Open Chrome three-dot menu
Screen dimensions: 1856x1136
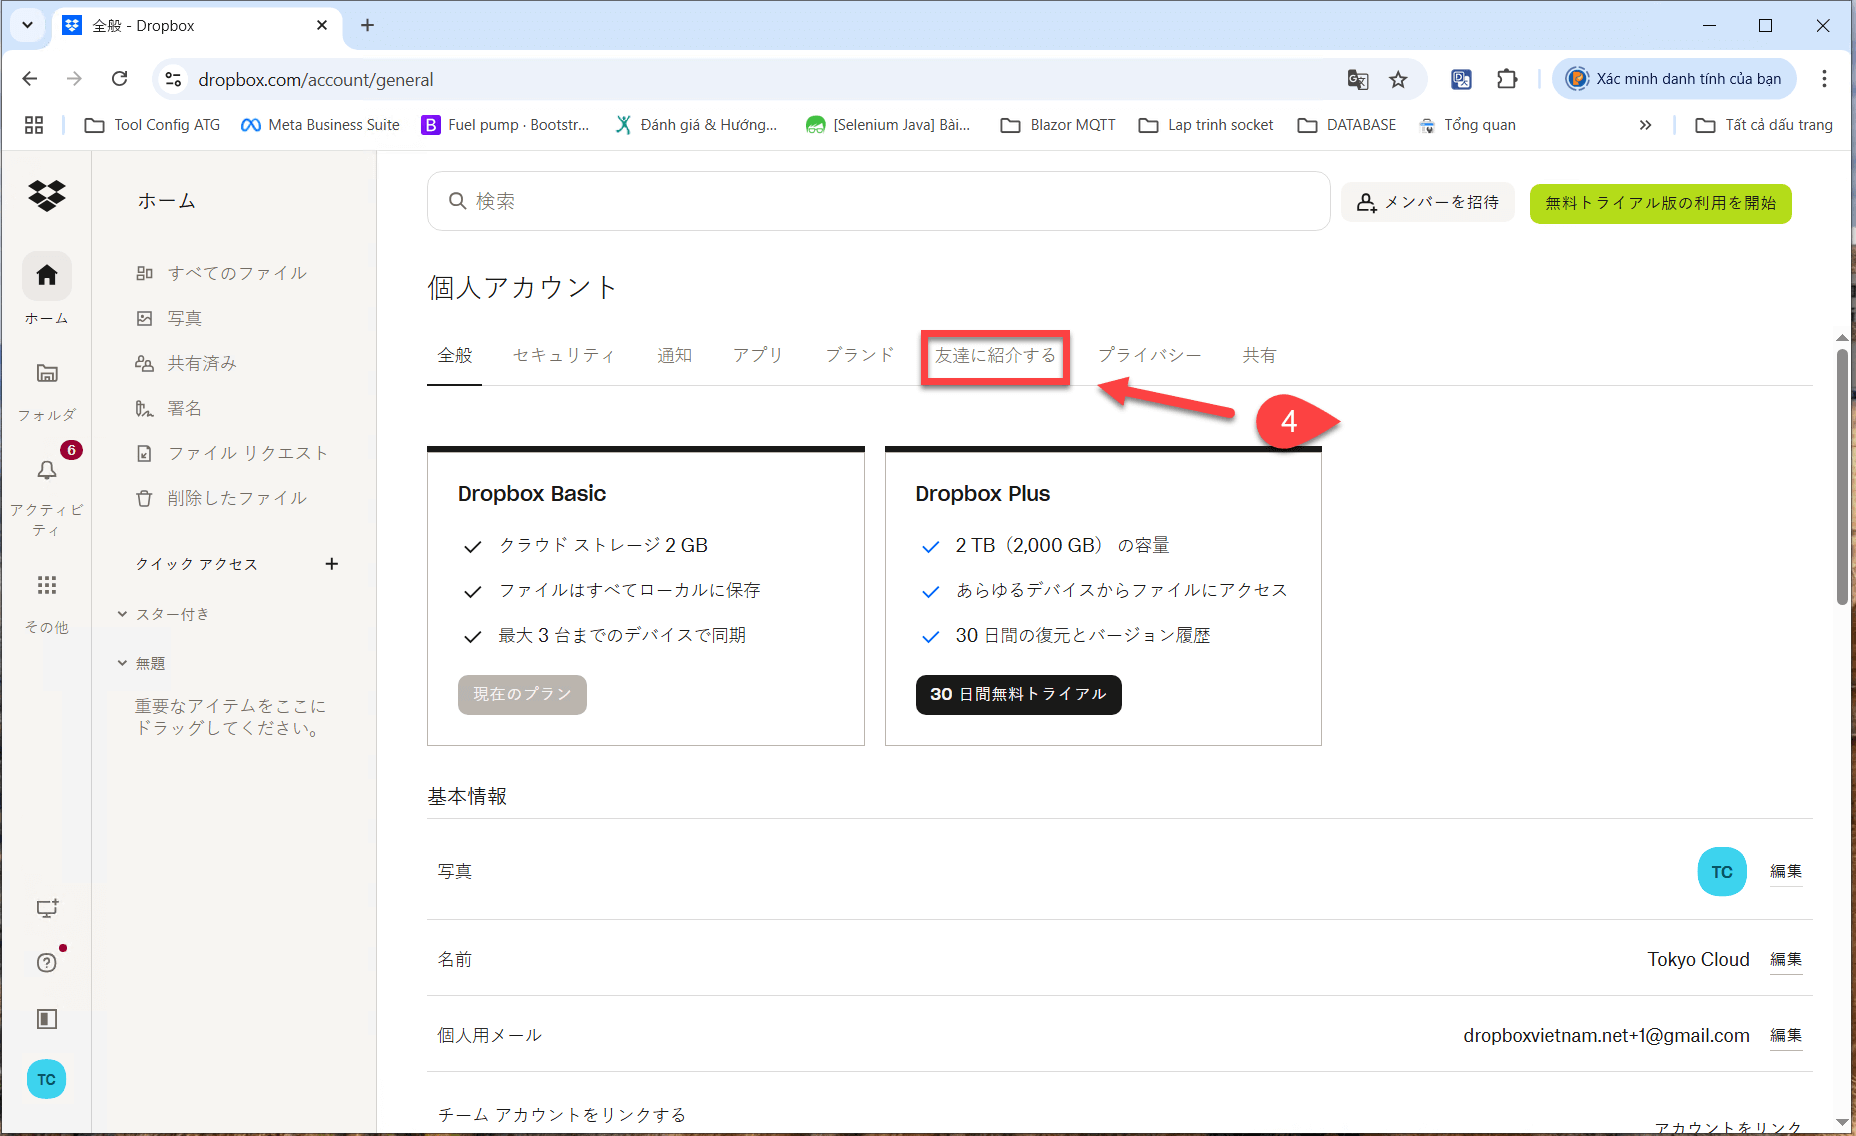pyautogui.click(x=1824, y=79)
